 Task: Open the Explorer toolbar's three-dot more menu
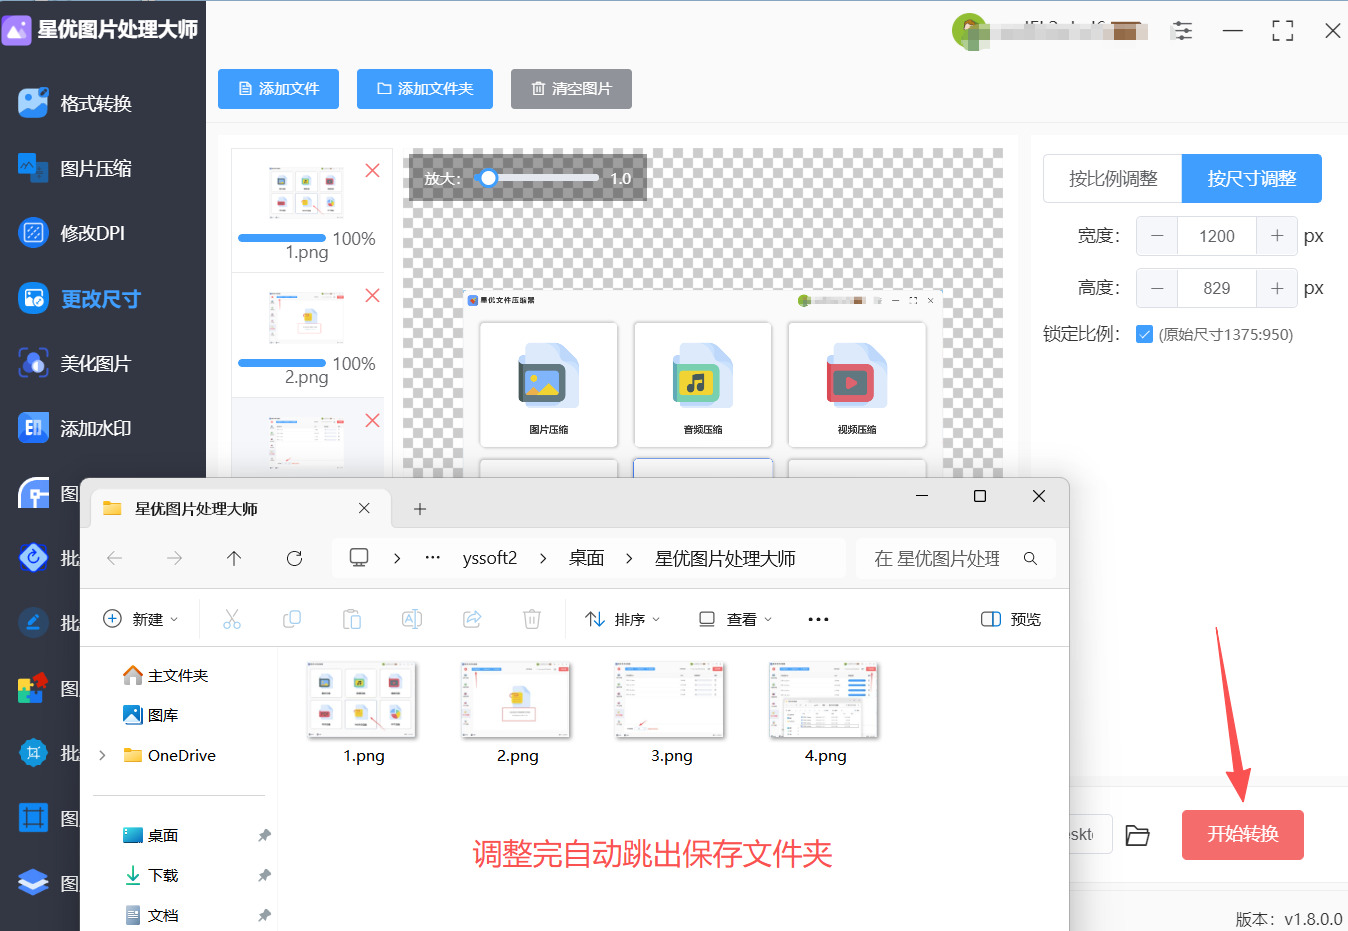point(818,619)
